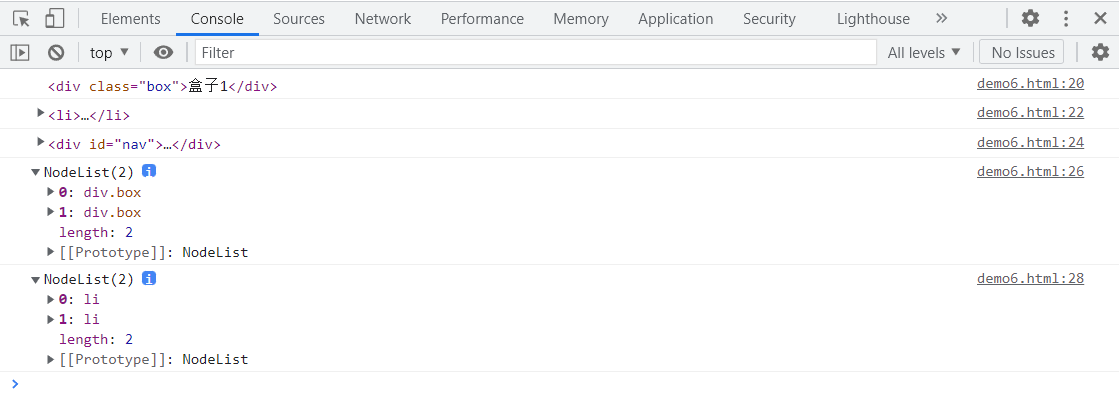1119x404 pixels.
Task: Show more tabs with double chevron
Action: tap(941, 19)
